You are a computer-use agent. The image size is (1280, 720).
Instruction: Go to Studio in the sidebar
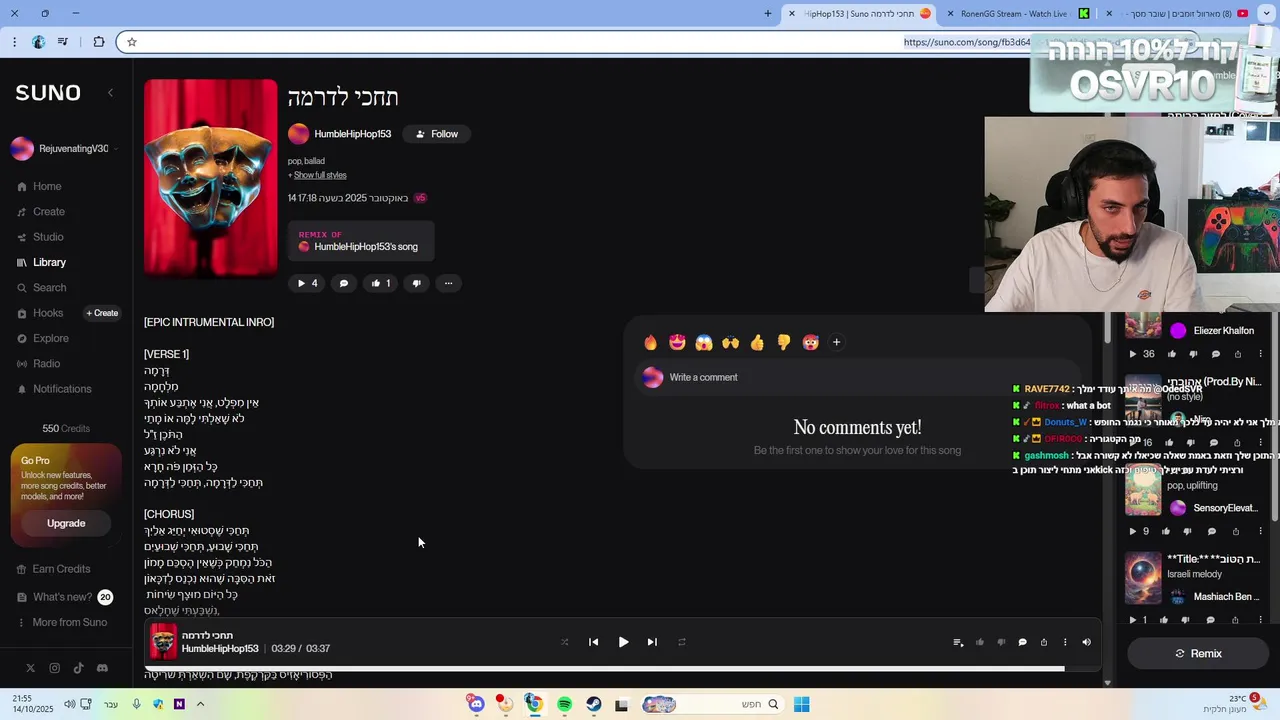point(41,237)
